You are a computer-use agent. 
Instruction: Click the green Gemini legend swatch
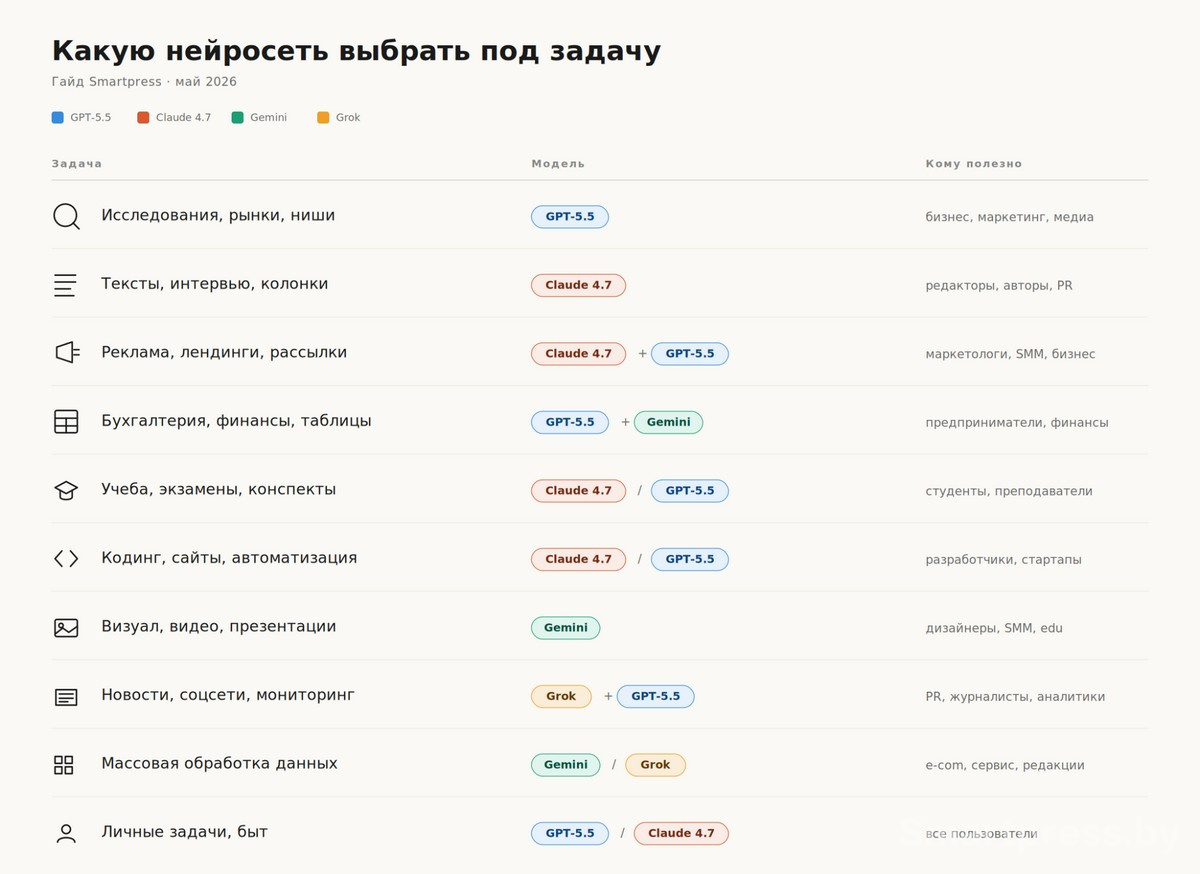pos(237,118)
